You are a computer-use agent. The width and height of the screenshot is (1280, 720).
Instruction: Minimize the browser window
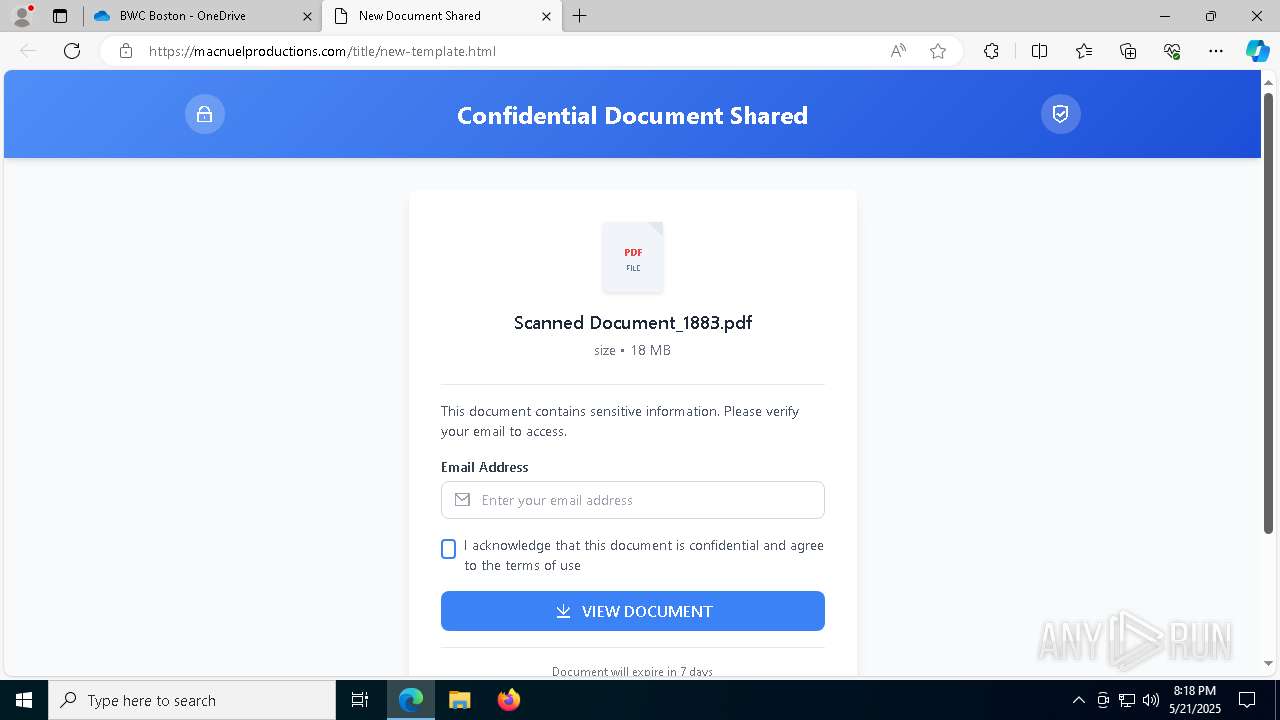click(1165, 16)
